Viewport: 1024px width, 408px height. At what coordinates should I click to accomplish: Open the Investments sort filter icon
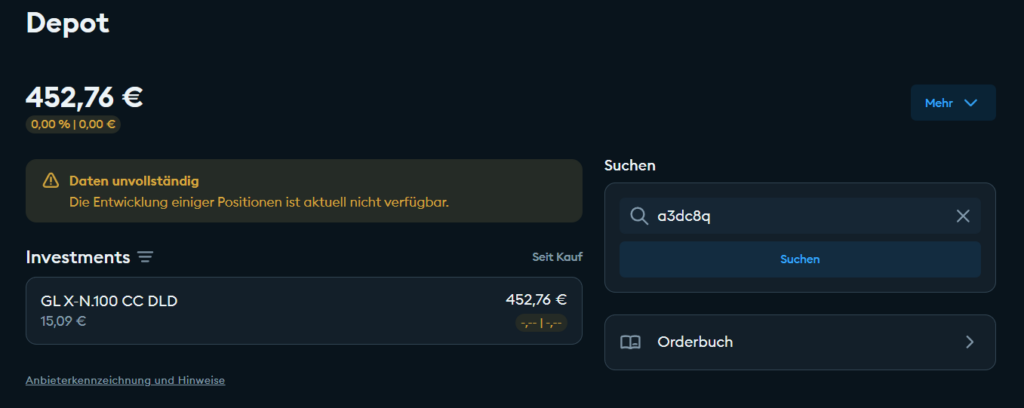click(146, 258)
